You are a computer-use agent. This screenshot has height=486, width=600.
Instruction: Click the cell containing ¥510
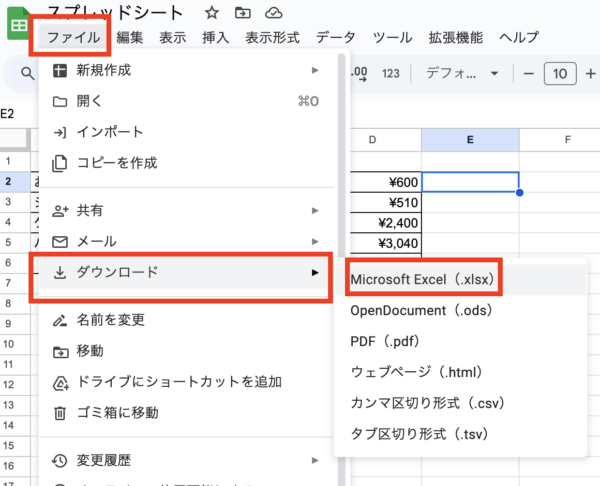pos(386,202)
